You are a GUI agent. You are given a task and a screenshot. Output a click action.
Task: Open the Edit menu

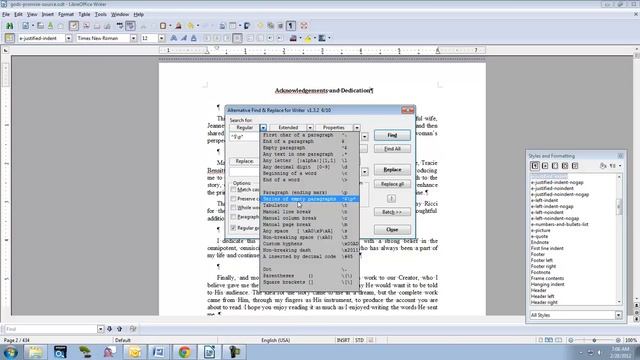[x=18, y=14]
